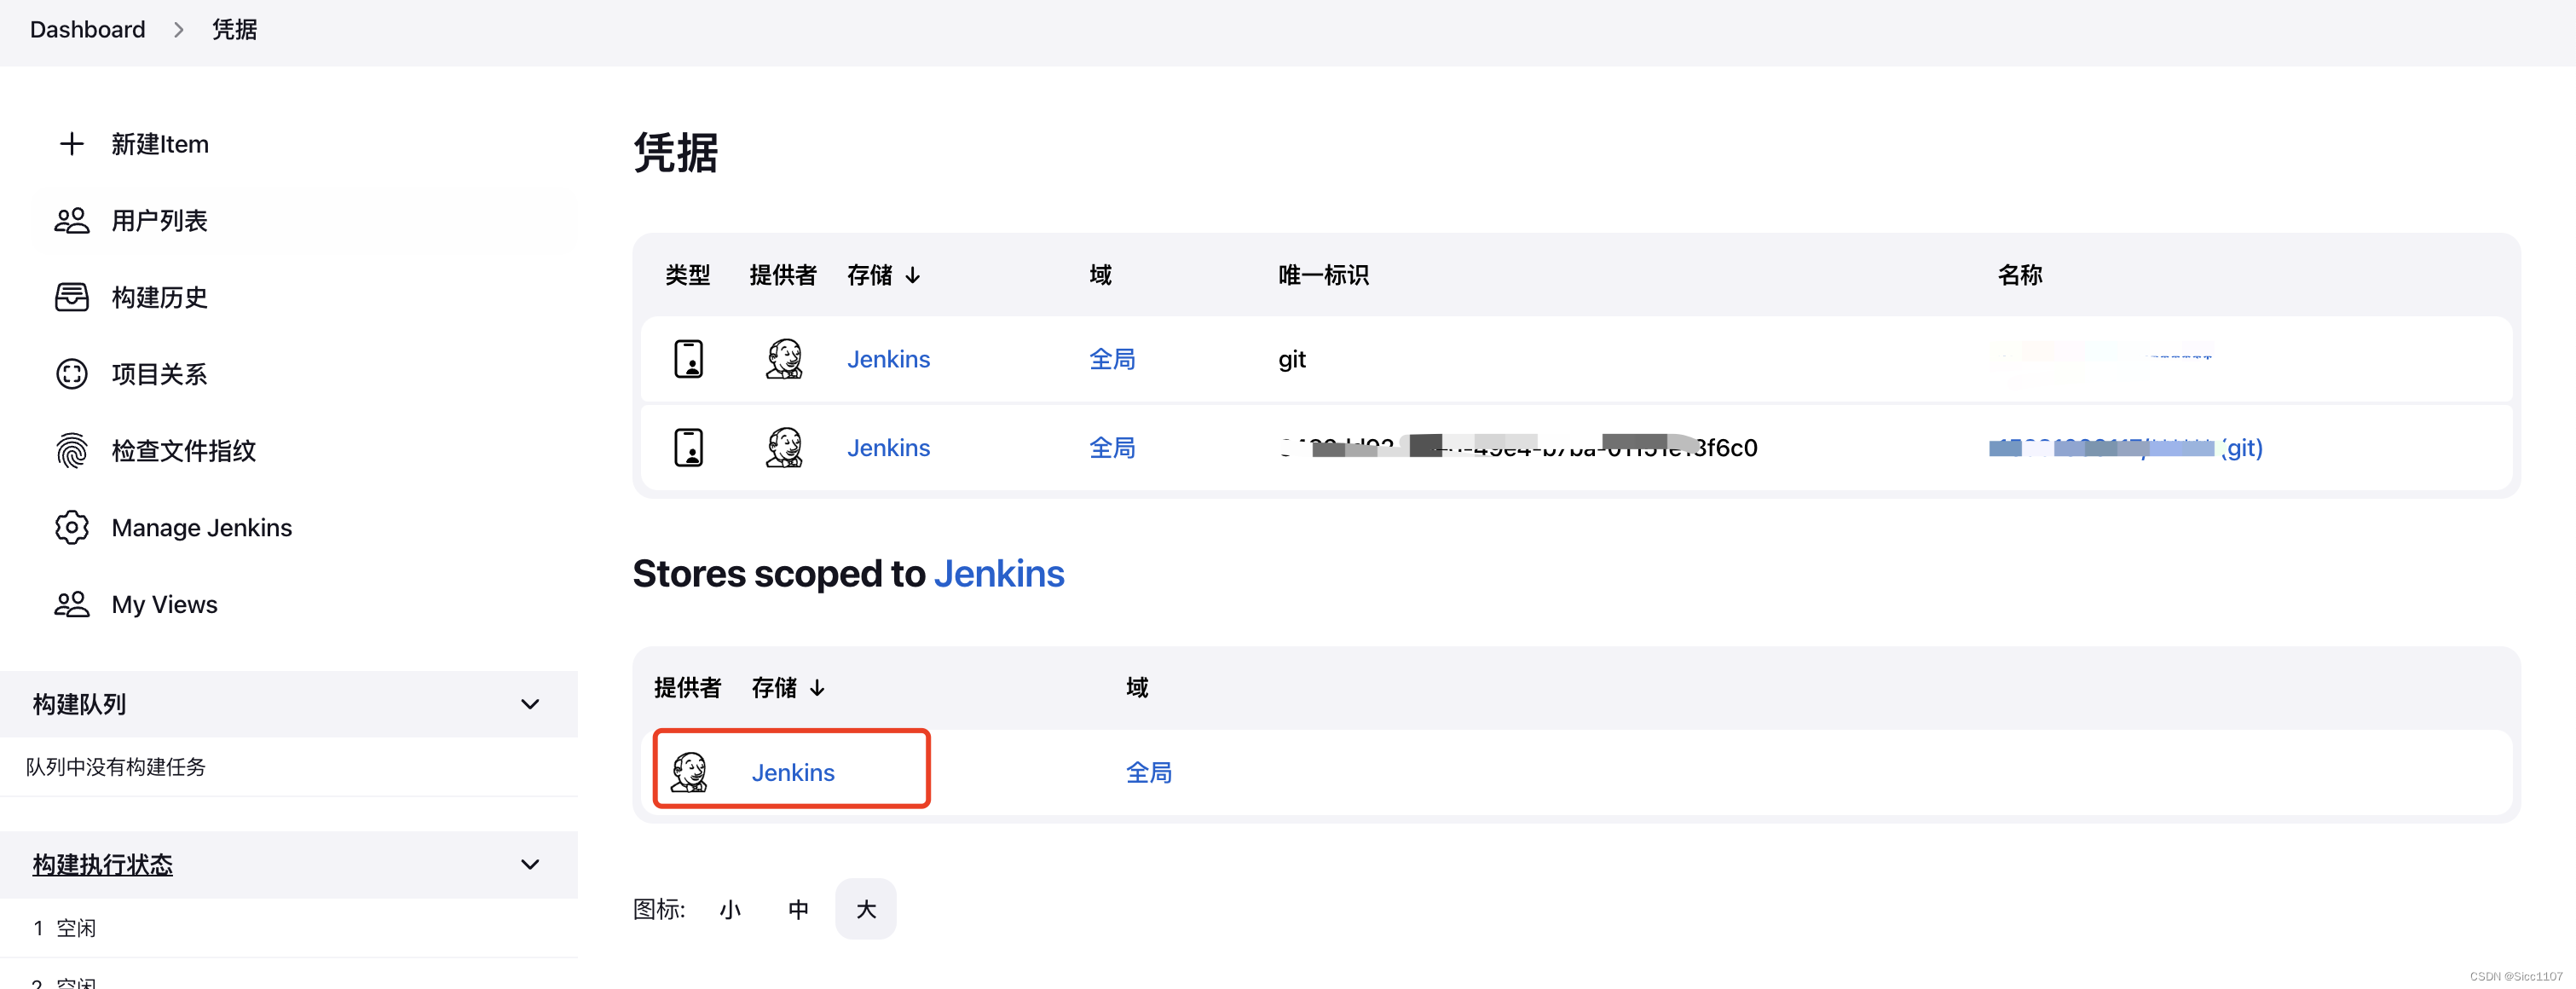Click the 构建历史 inbox icon
The width and height of the screenshot is (2576, 989).
point(71,297)
